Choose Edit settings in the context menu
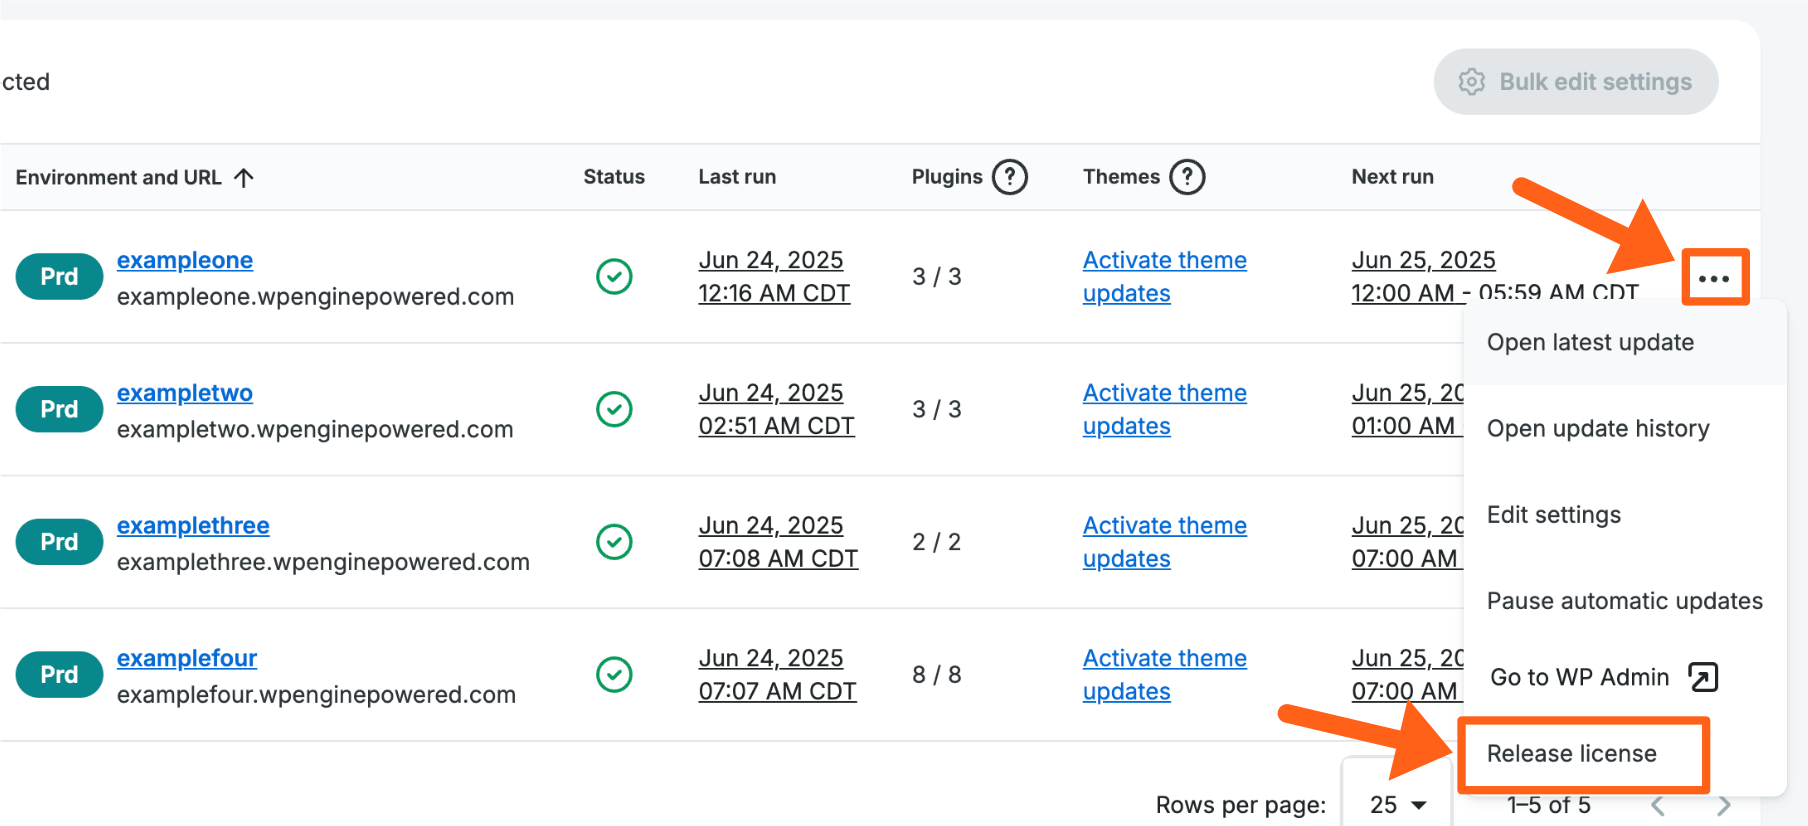 click(1553, 514)
